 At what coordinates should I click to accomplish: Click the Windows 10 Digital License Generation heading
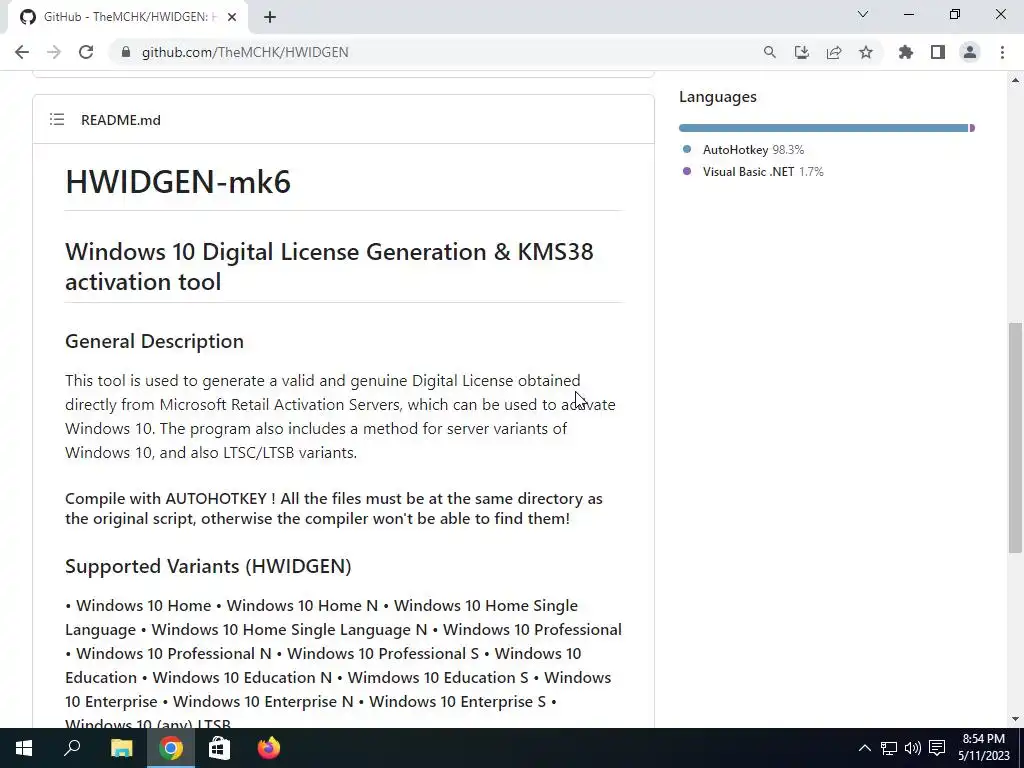329,266
